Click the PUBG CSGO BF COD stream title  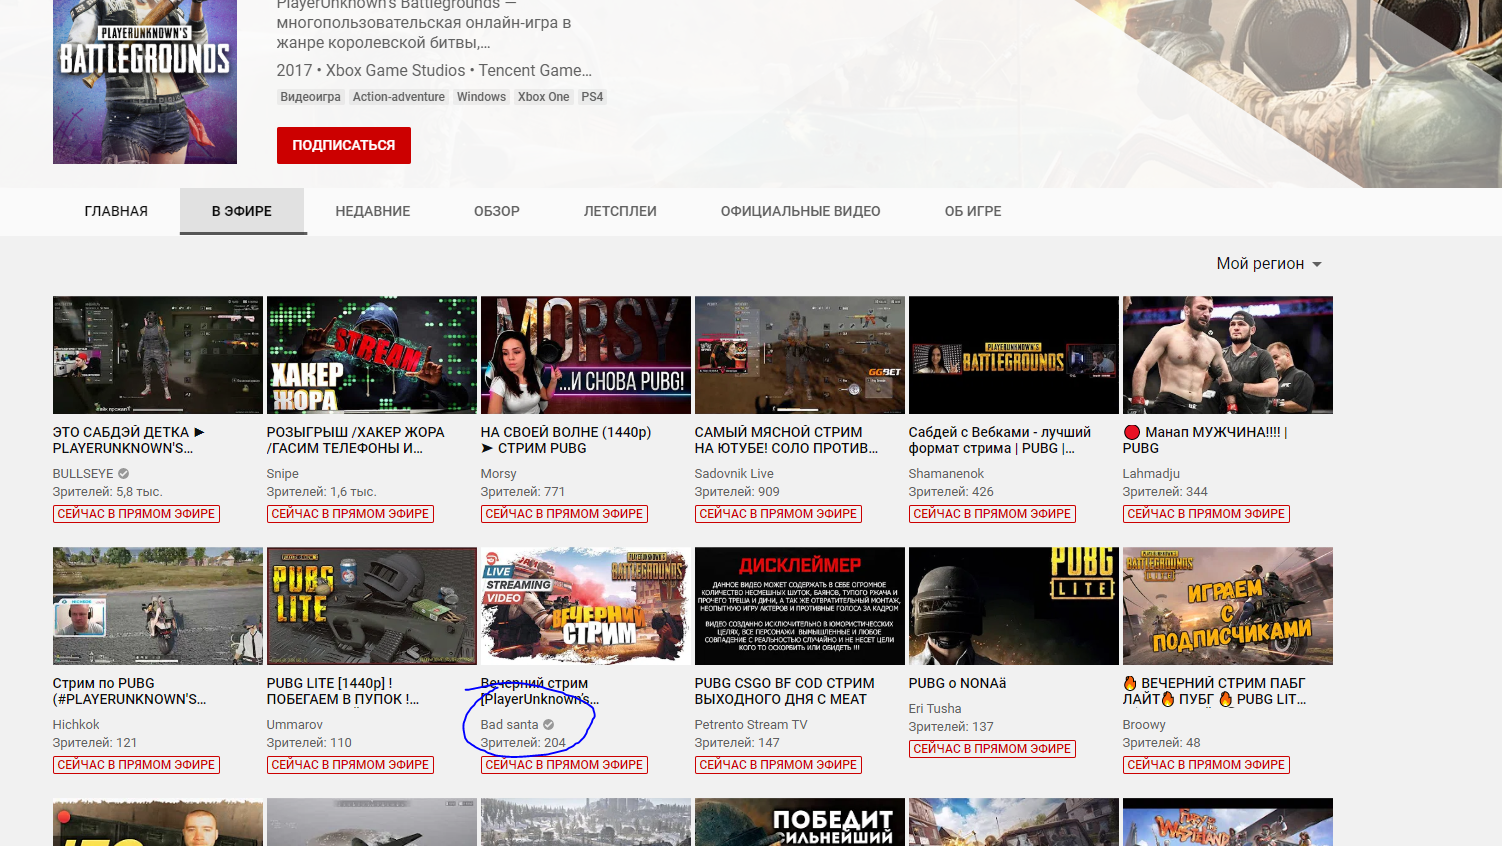pos(784,691)
